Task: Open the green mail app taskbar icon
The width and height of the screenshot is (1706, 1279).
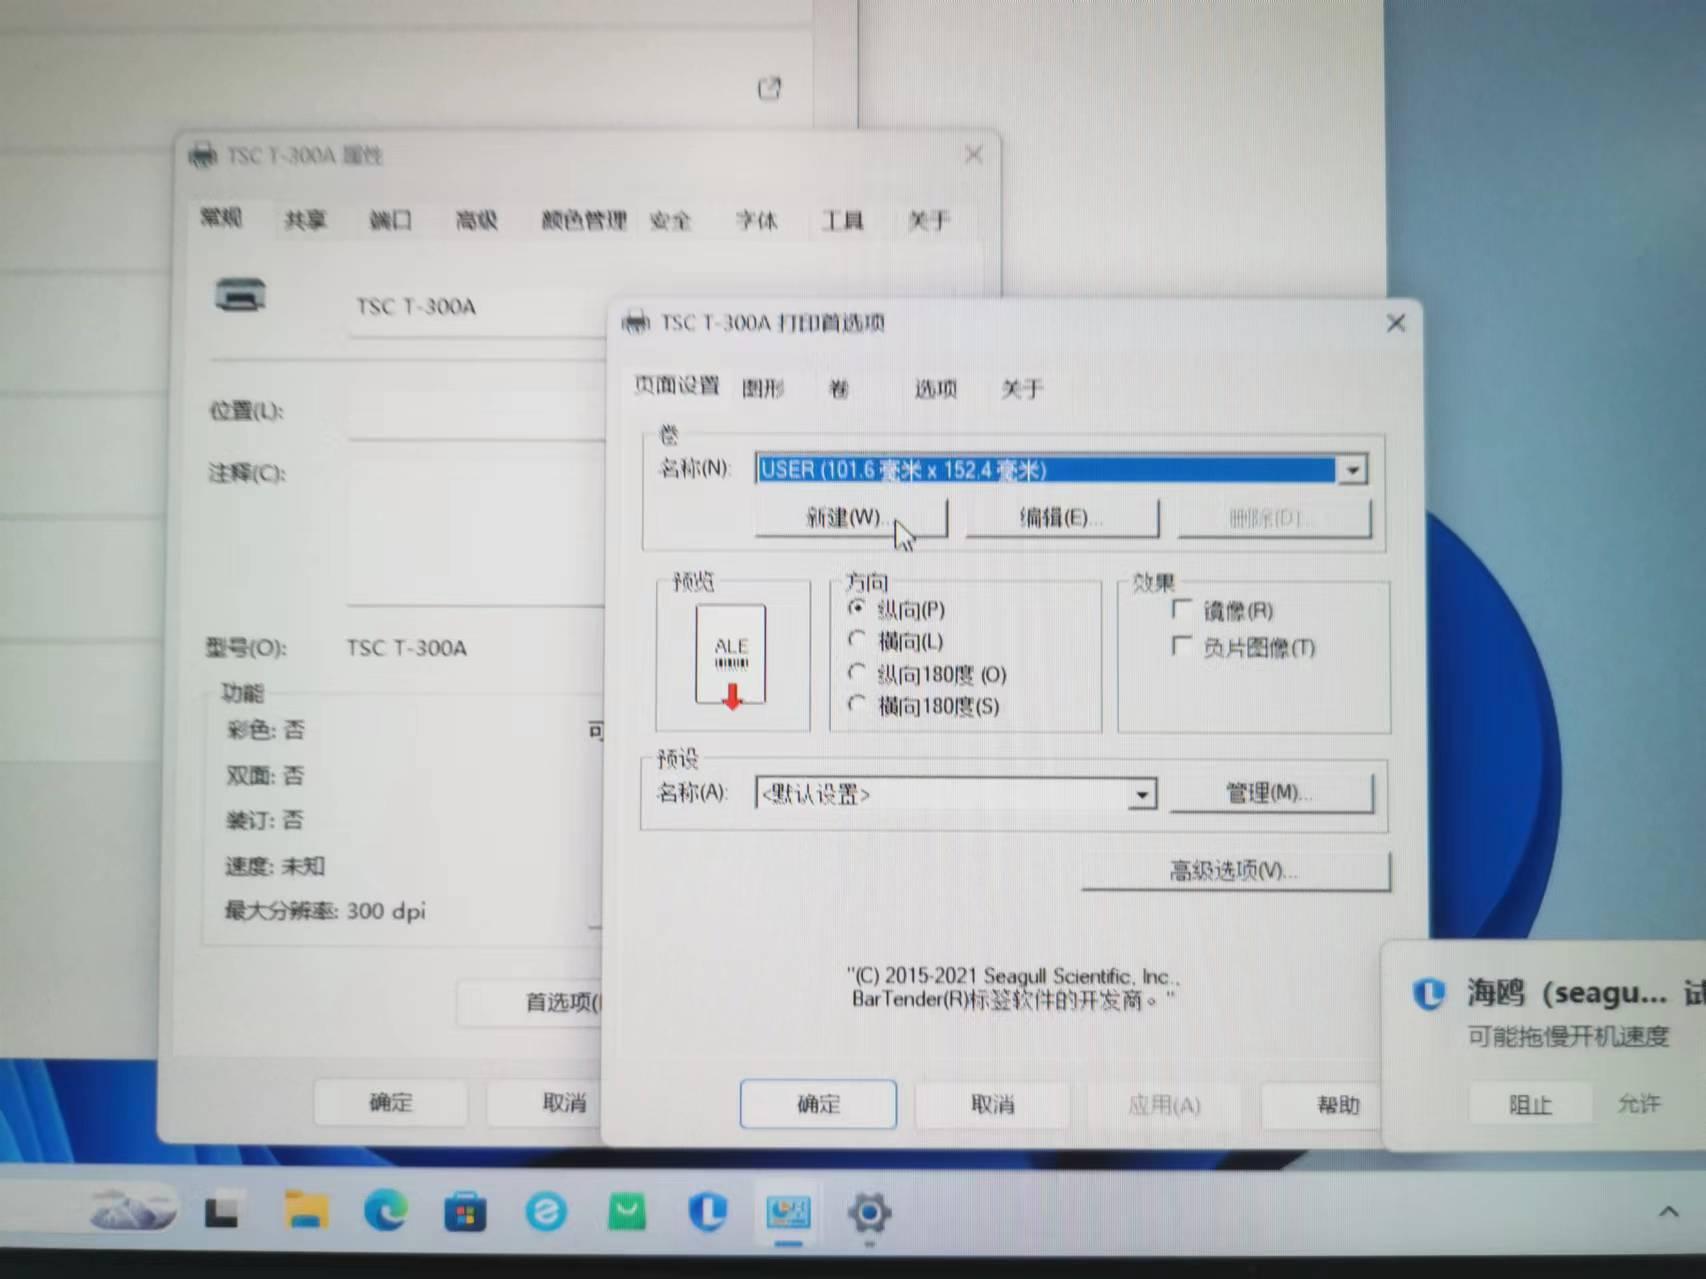Action: click(627, 1211)
